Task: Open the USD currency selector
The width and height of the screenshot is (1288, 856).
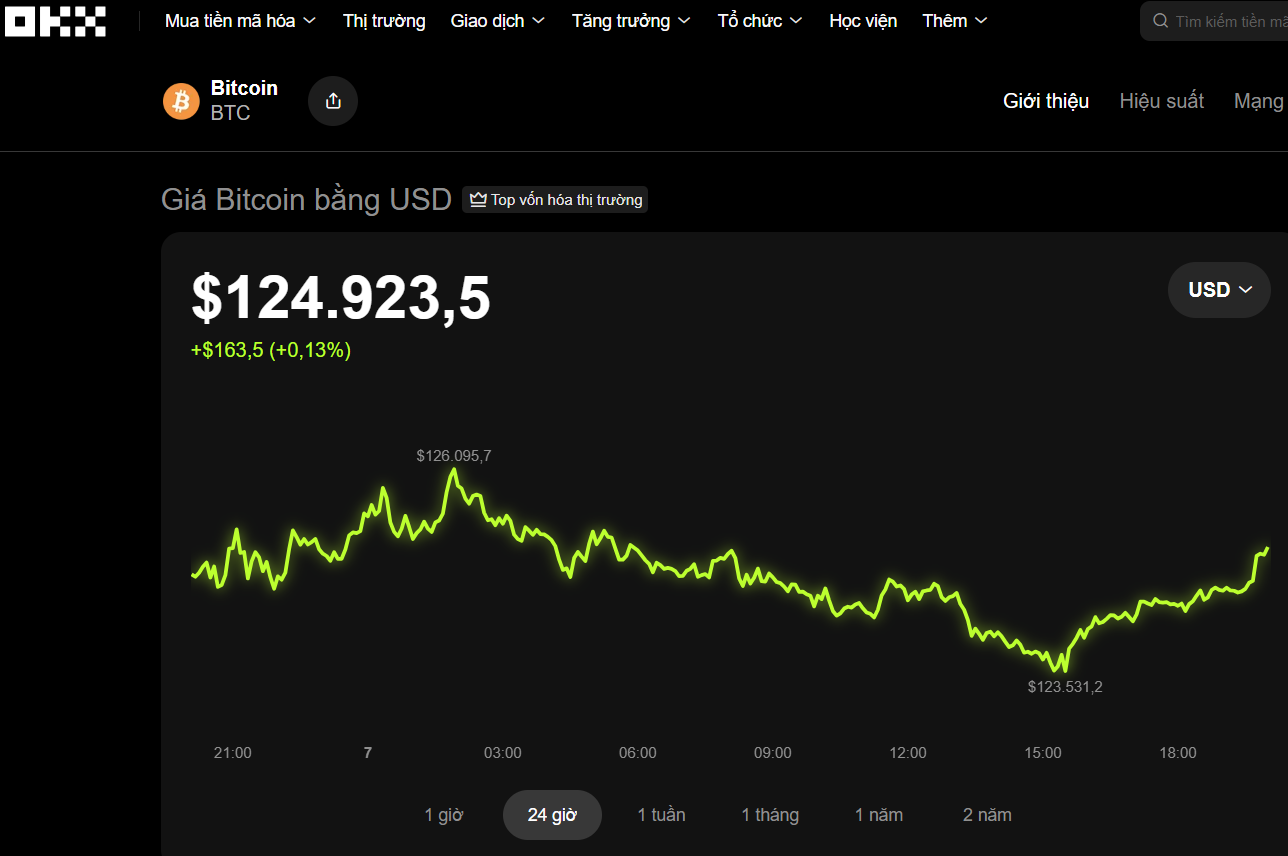Action: point(1219,290)
